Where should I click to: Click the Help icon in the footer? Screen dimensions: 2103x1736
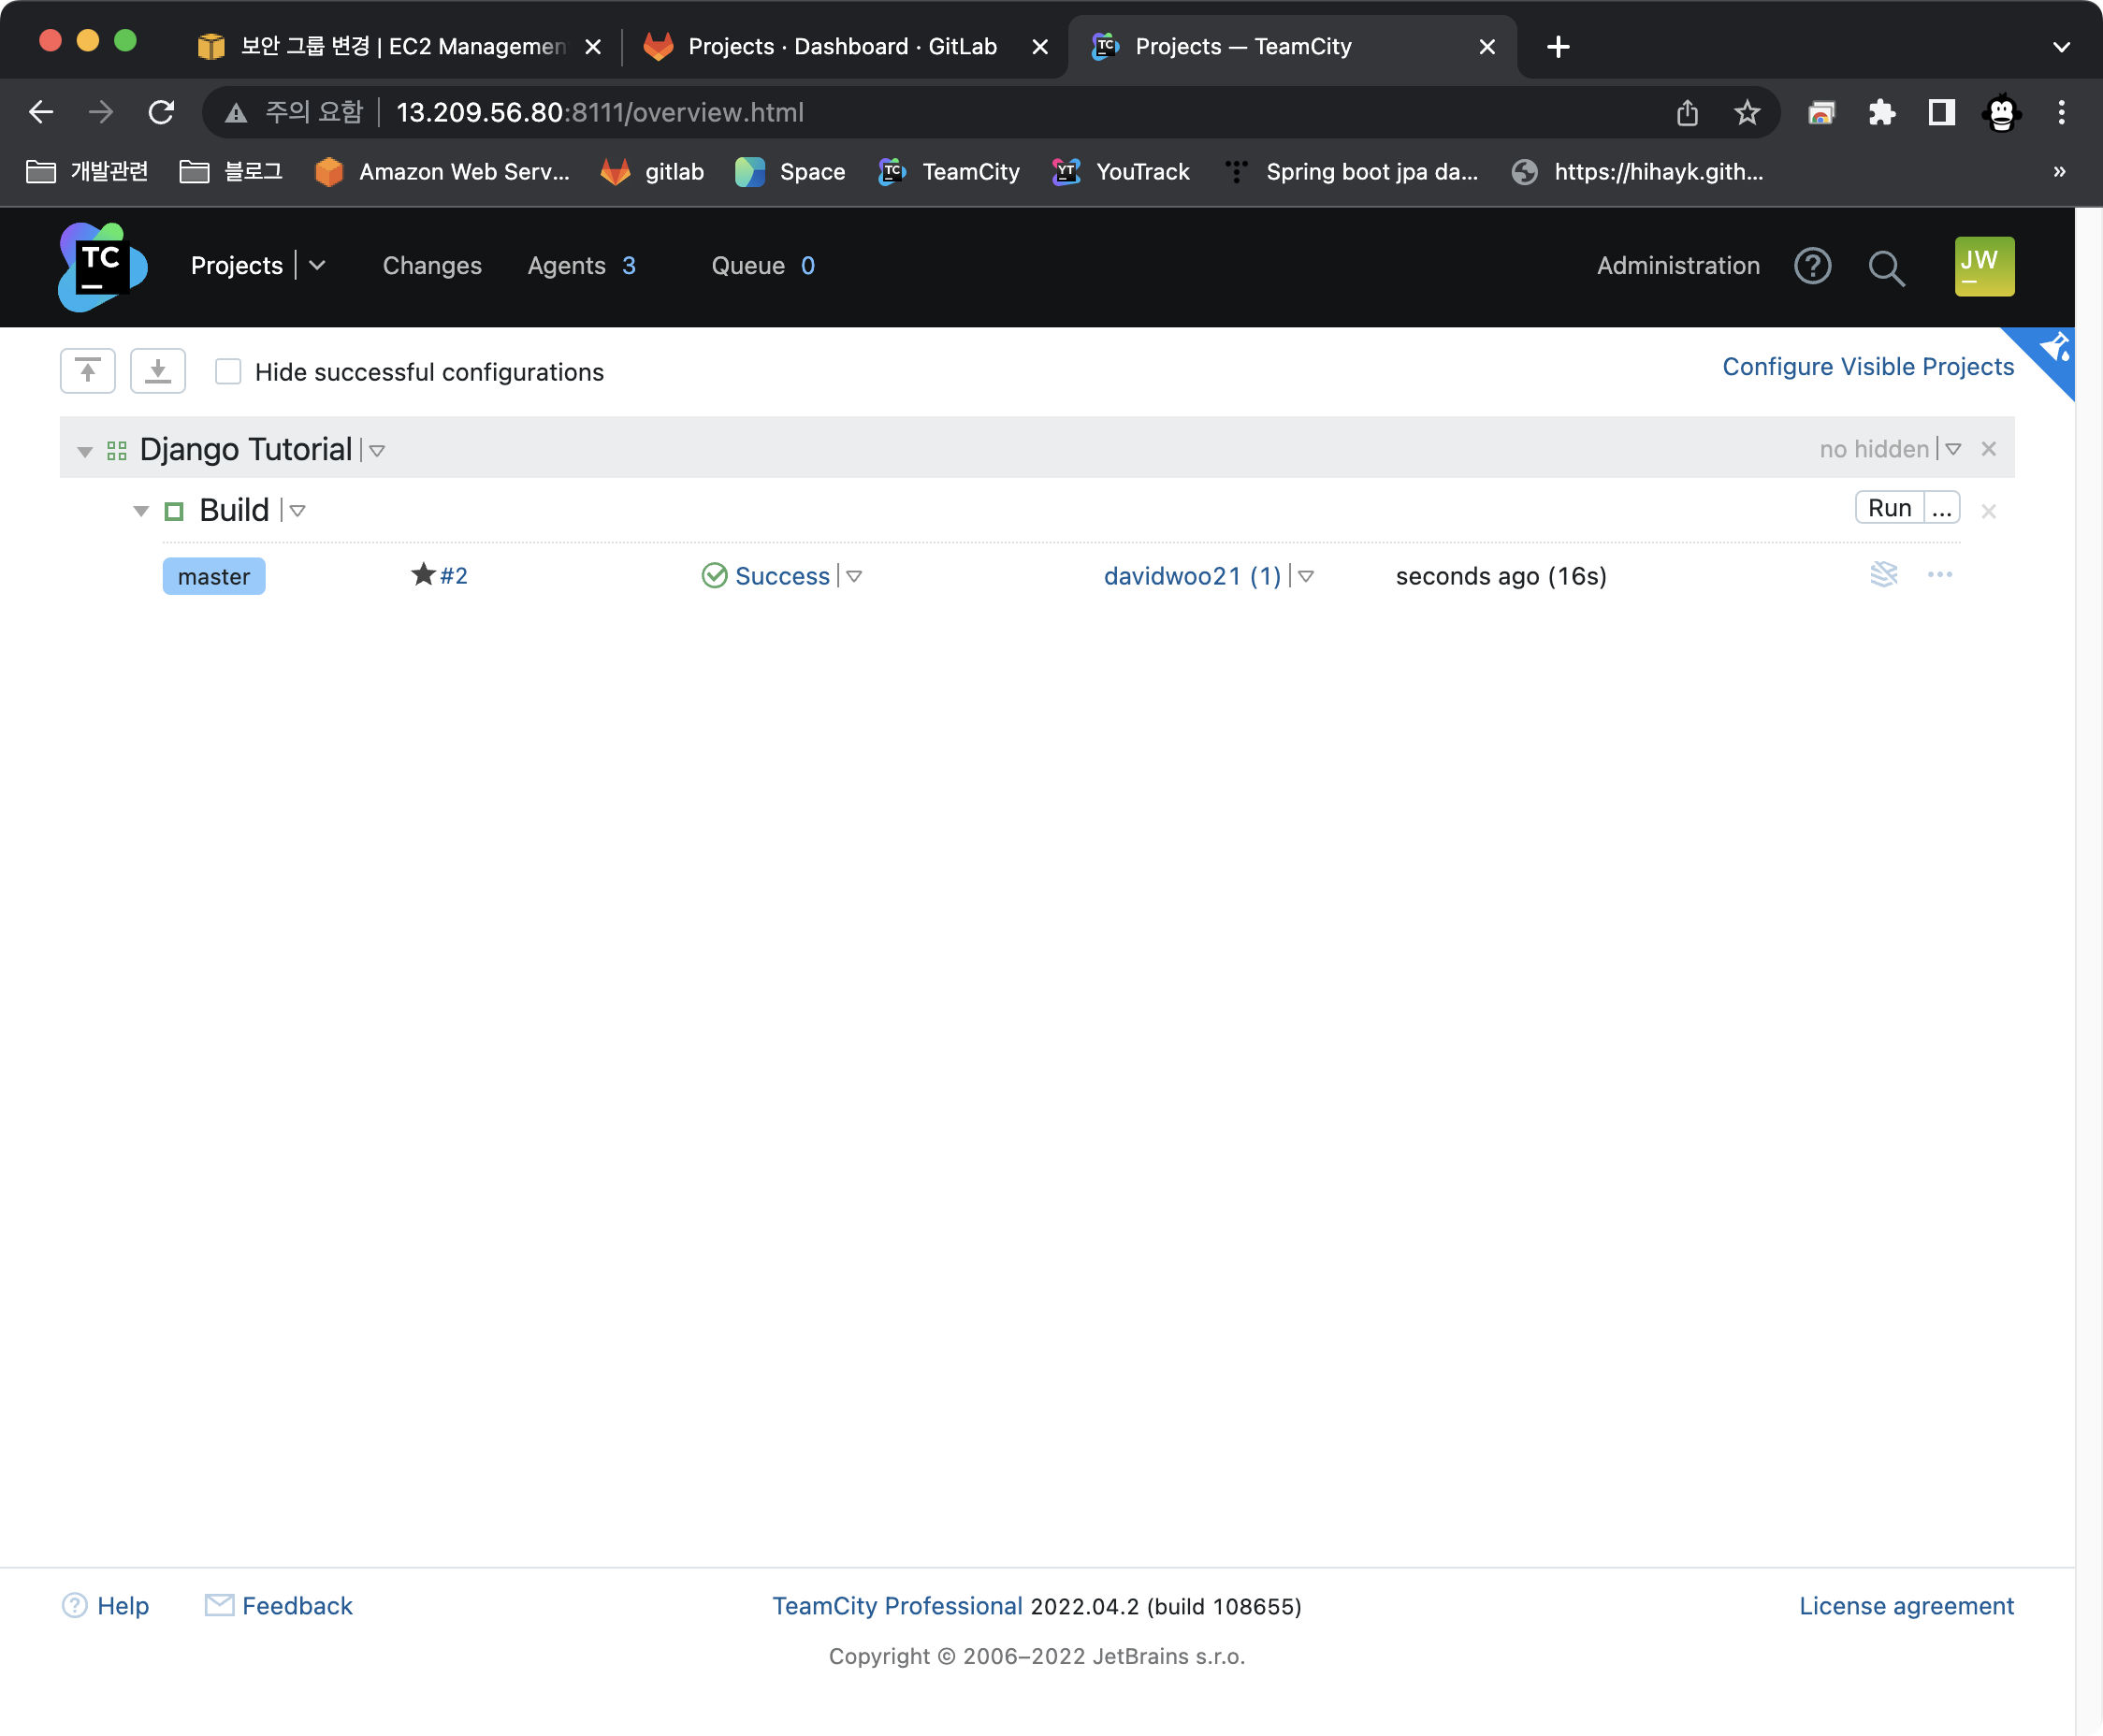[75, 1605]
